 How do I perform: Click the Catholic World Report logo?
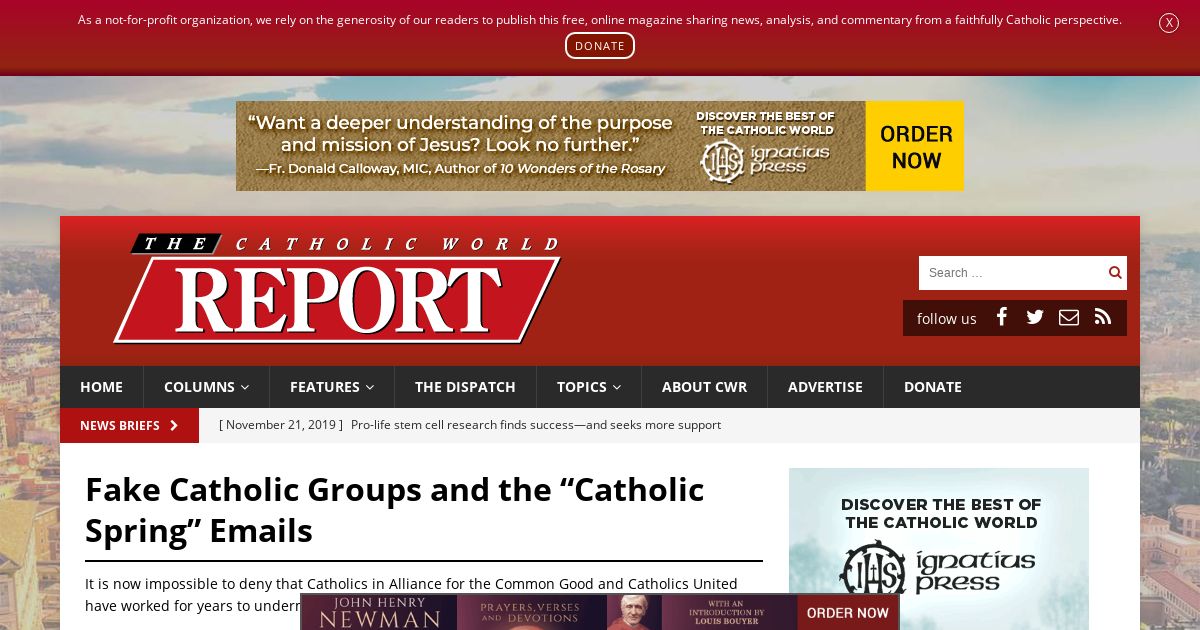[x=337, y=289]
